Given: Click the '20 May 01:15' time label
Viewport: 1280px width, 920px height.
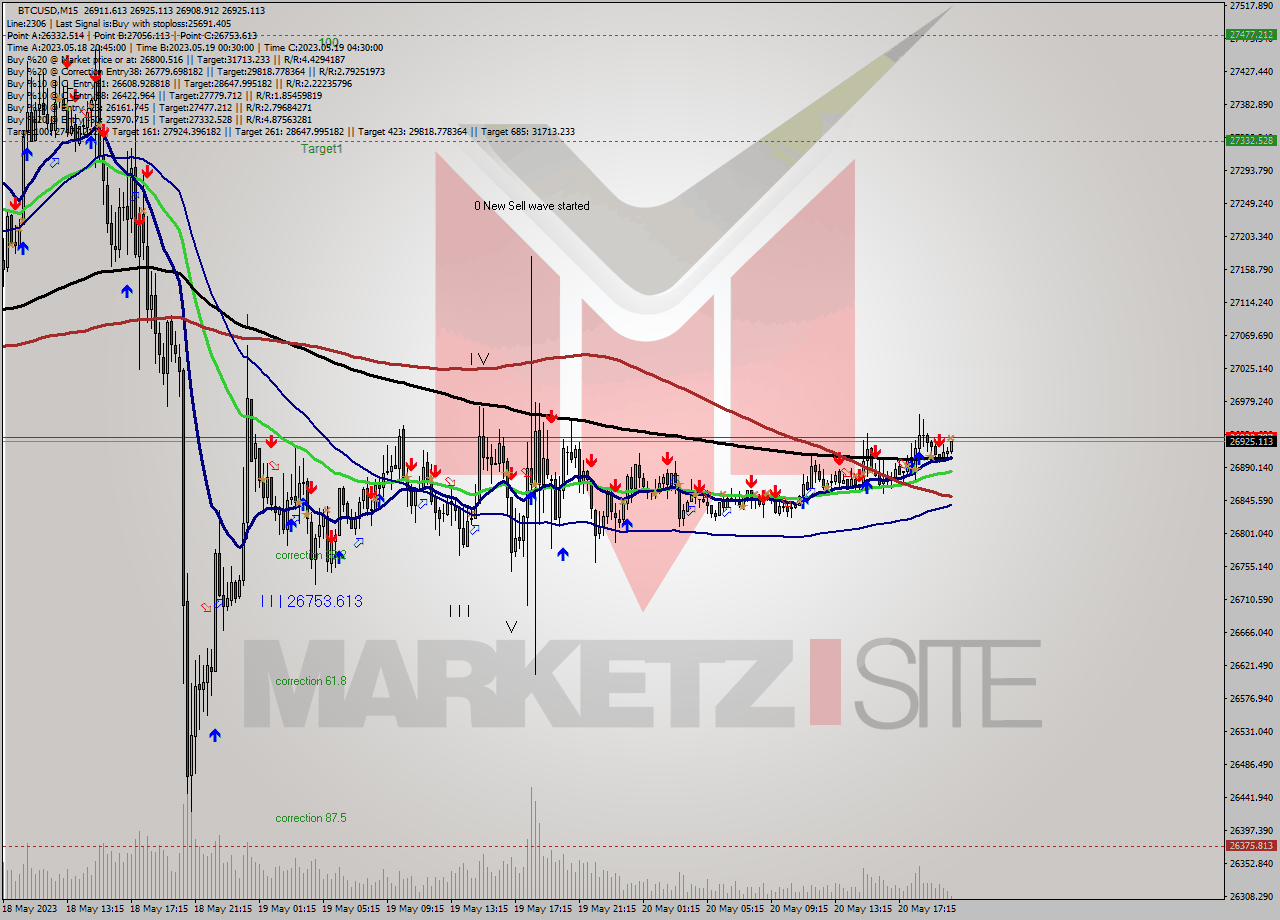Looking at the screenshot, I should click(673, 910).
